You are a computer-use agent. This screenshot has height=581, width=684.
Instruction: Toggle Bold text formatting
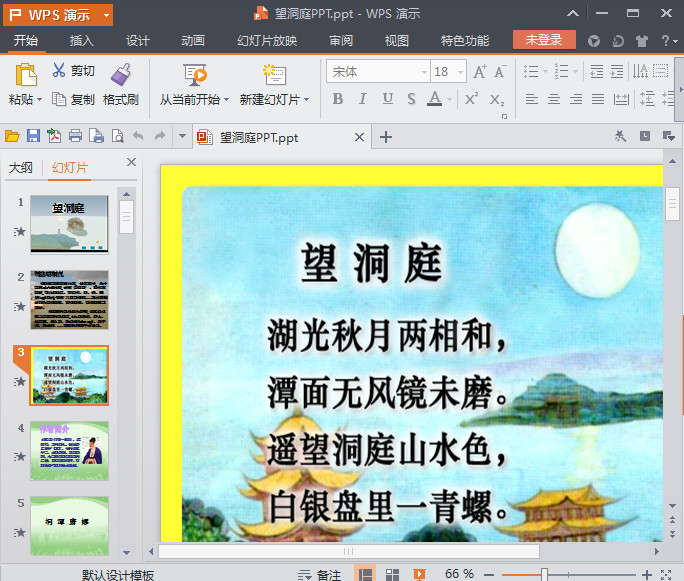pos(337,99)
